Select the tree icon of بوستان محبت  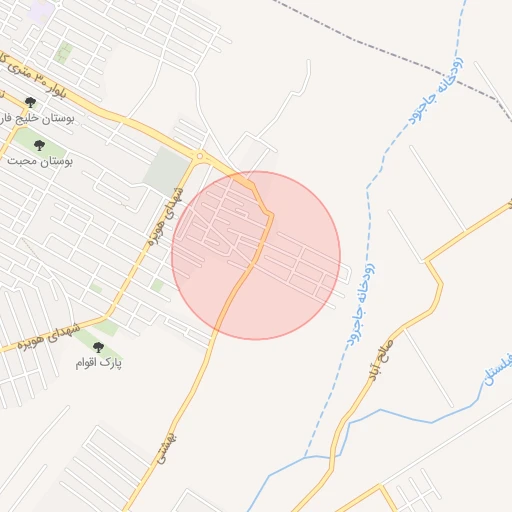[39, 145]
